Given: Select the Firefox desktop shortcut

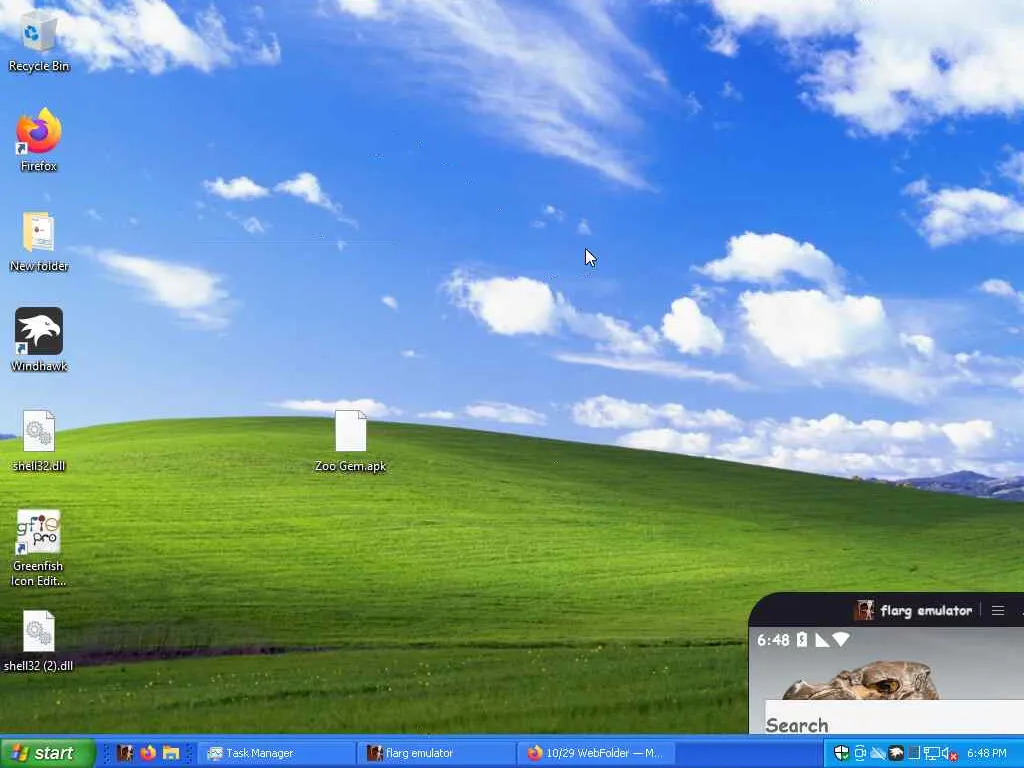Looking at the screenshot, I should click(39, 140).
